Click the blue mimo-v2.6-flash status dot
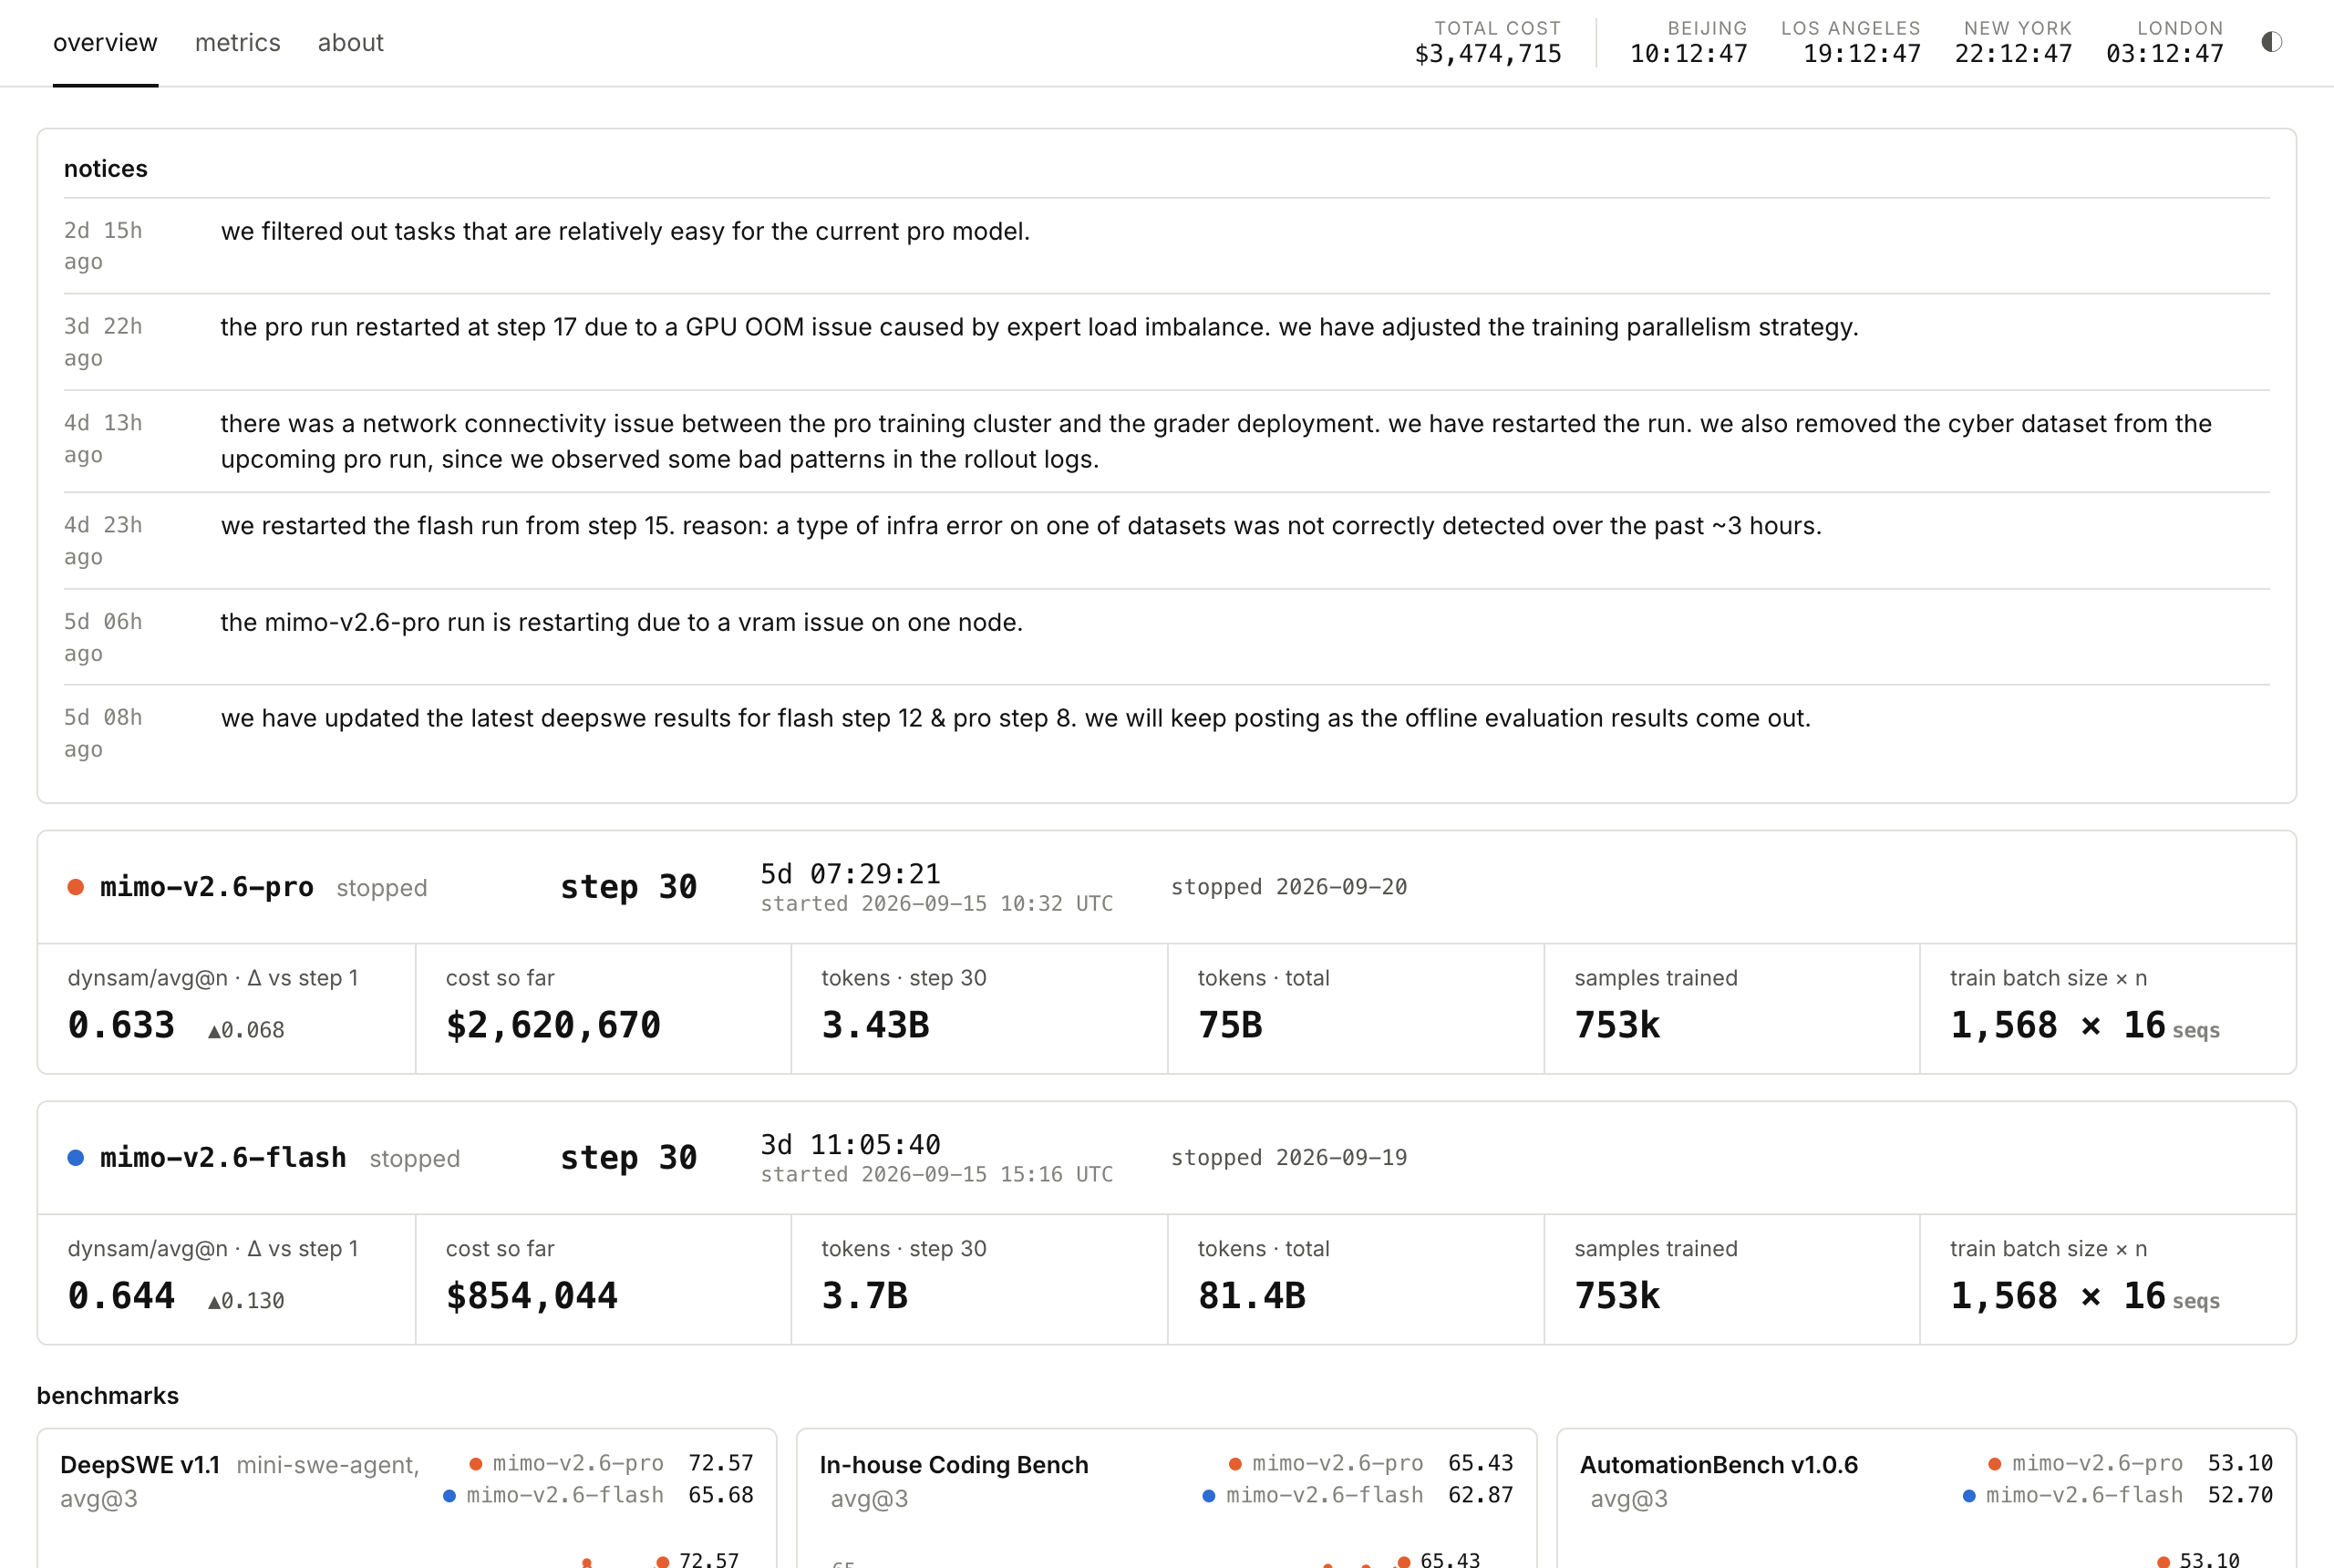This screenshot has height=1568, width=2334. (x=75, y=1158)
